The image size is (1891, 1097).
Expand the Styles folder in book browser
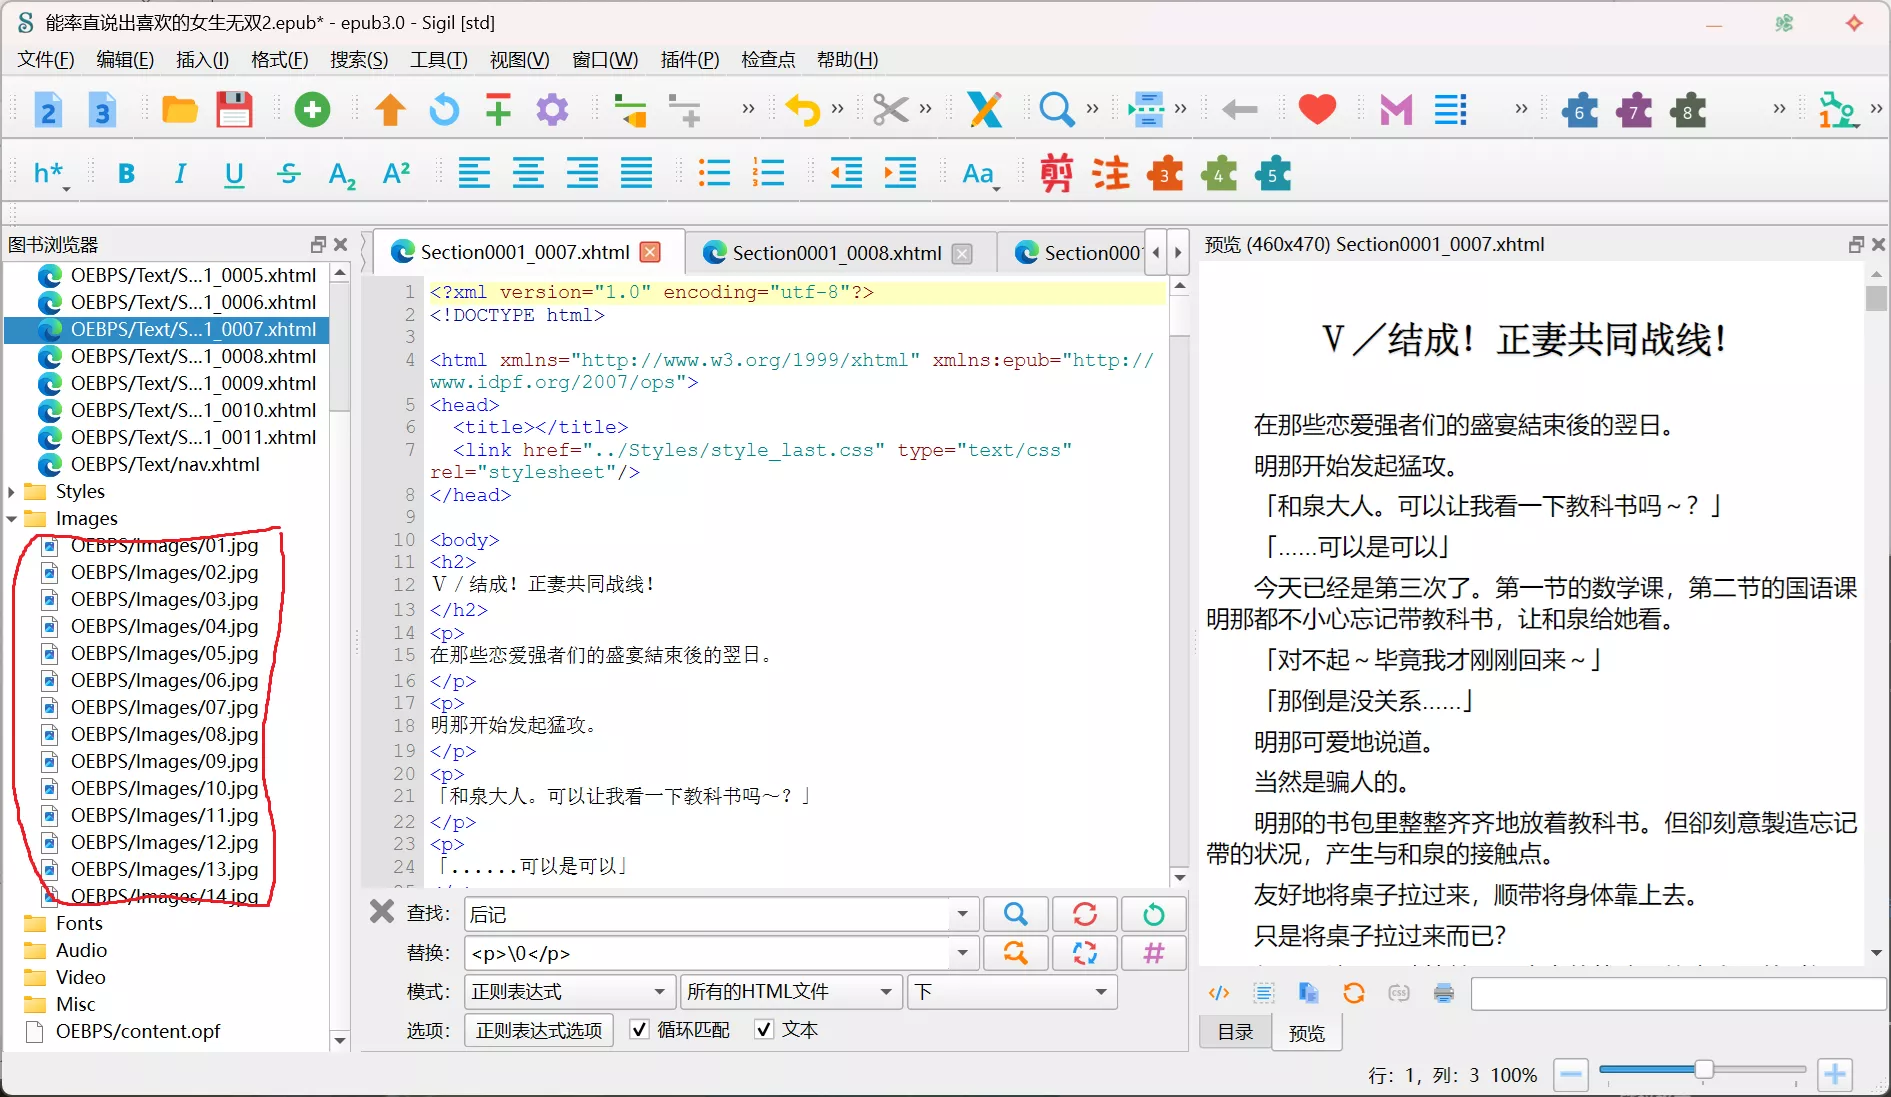pyautogui.click(x=12, y=492)
